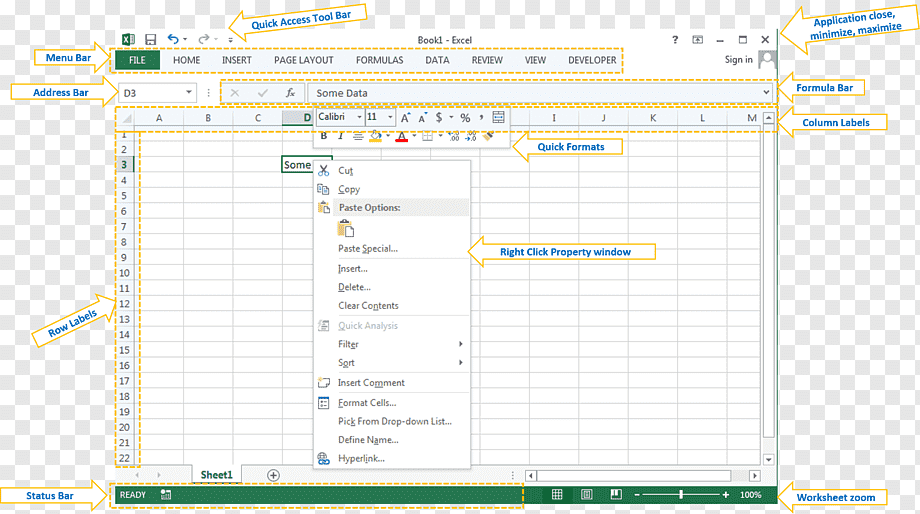The image size is (920, 514).
Task: Expand the formula bar with its chevron
Action: coord(766,92)
